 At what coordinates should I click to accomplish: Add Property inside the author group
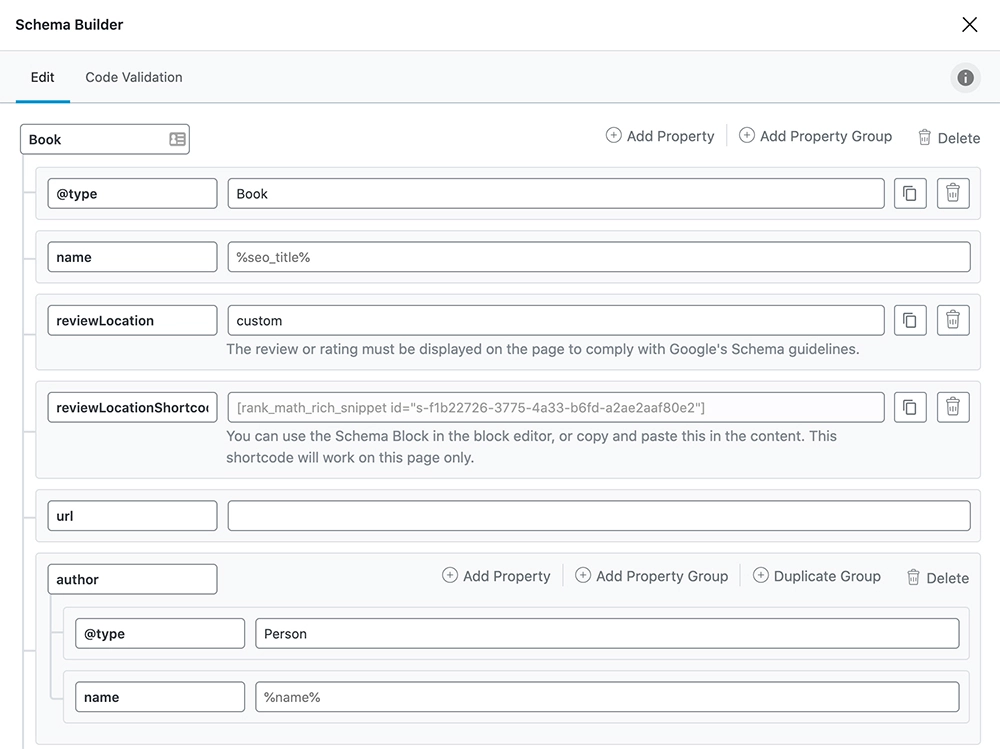(496, 576)
